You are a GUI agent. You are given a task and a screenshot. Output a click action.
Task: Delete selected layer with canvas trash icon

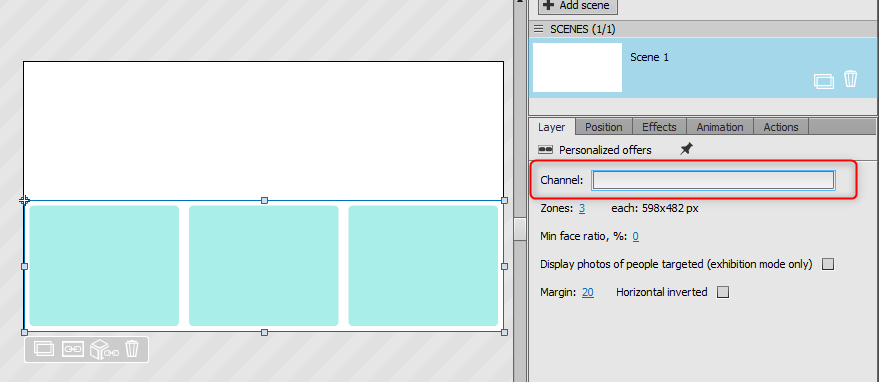pyautogui.click(x=132, y=349)
